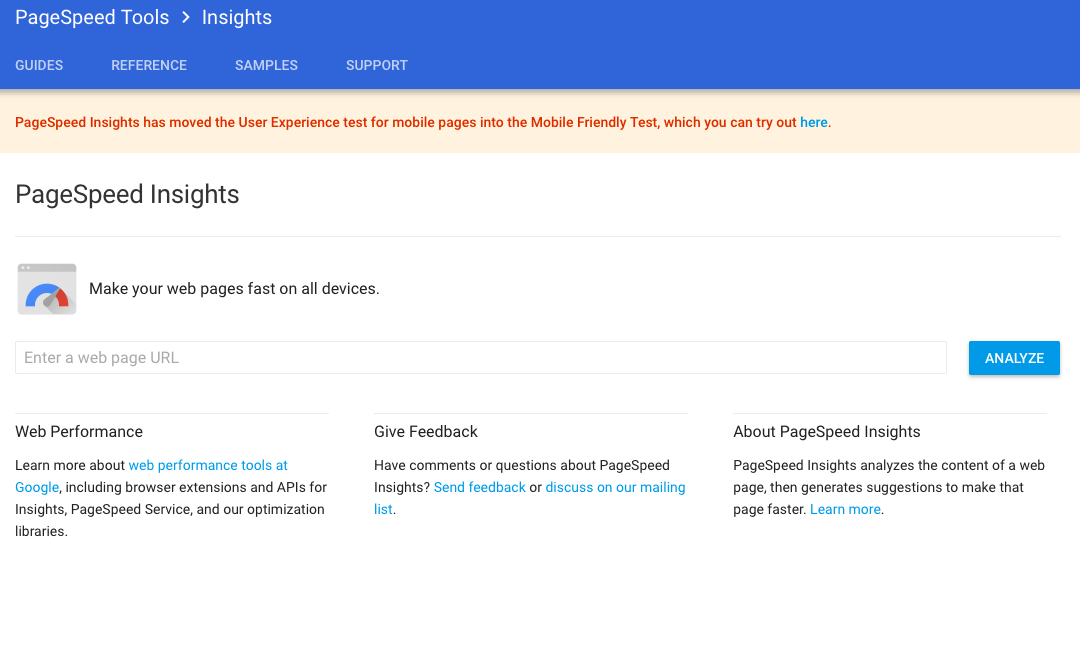Open the Insights breadcrumb link
The width and height of the screenshot is (1080, 655).
[x=237, y=17]
